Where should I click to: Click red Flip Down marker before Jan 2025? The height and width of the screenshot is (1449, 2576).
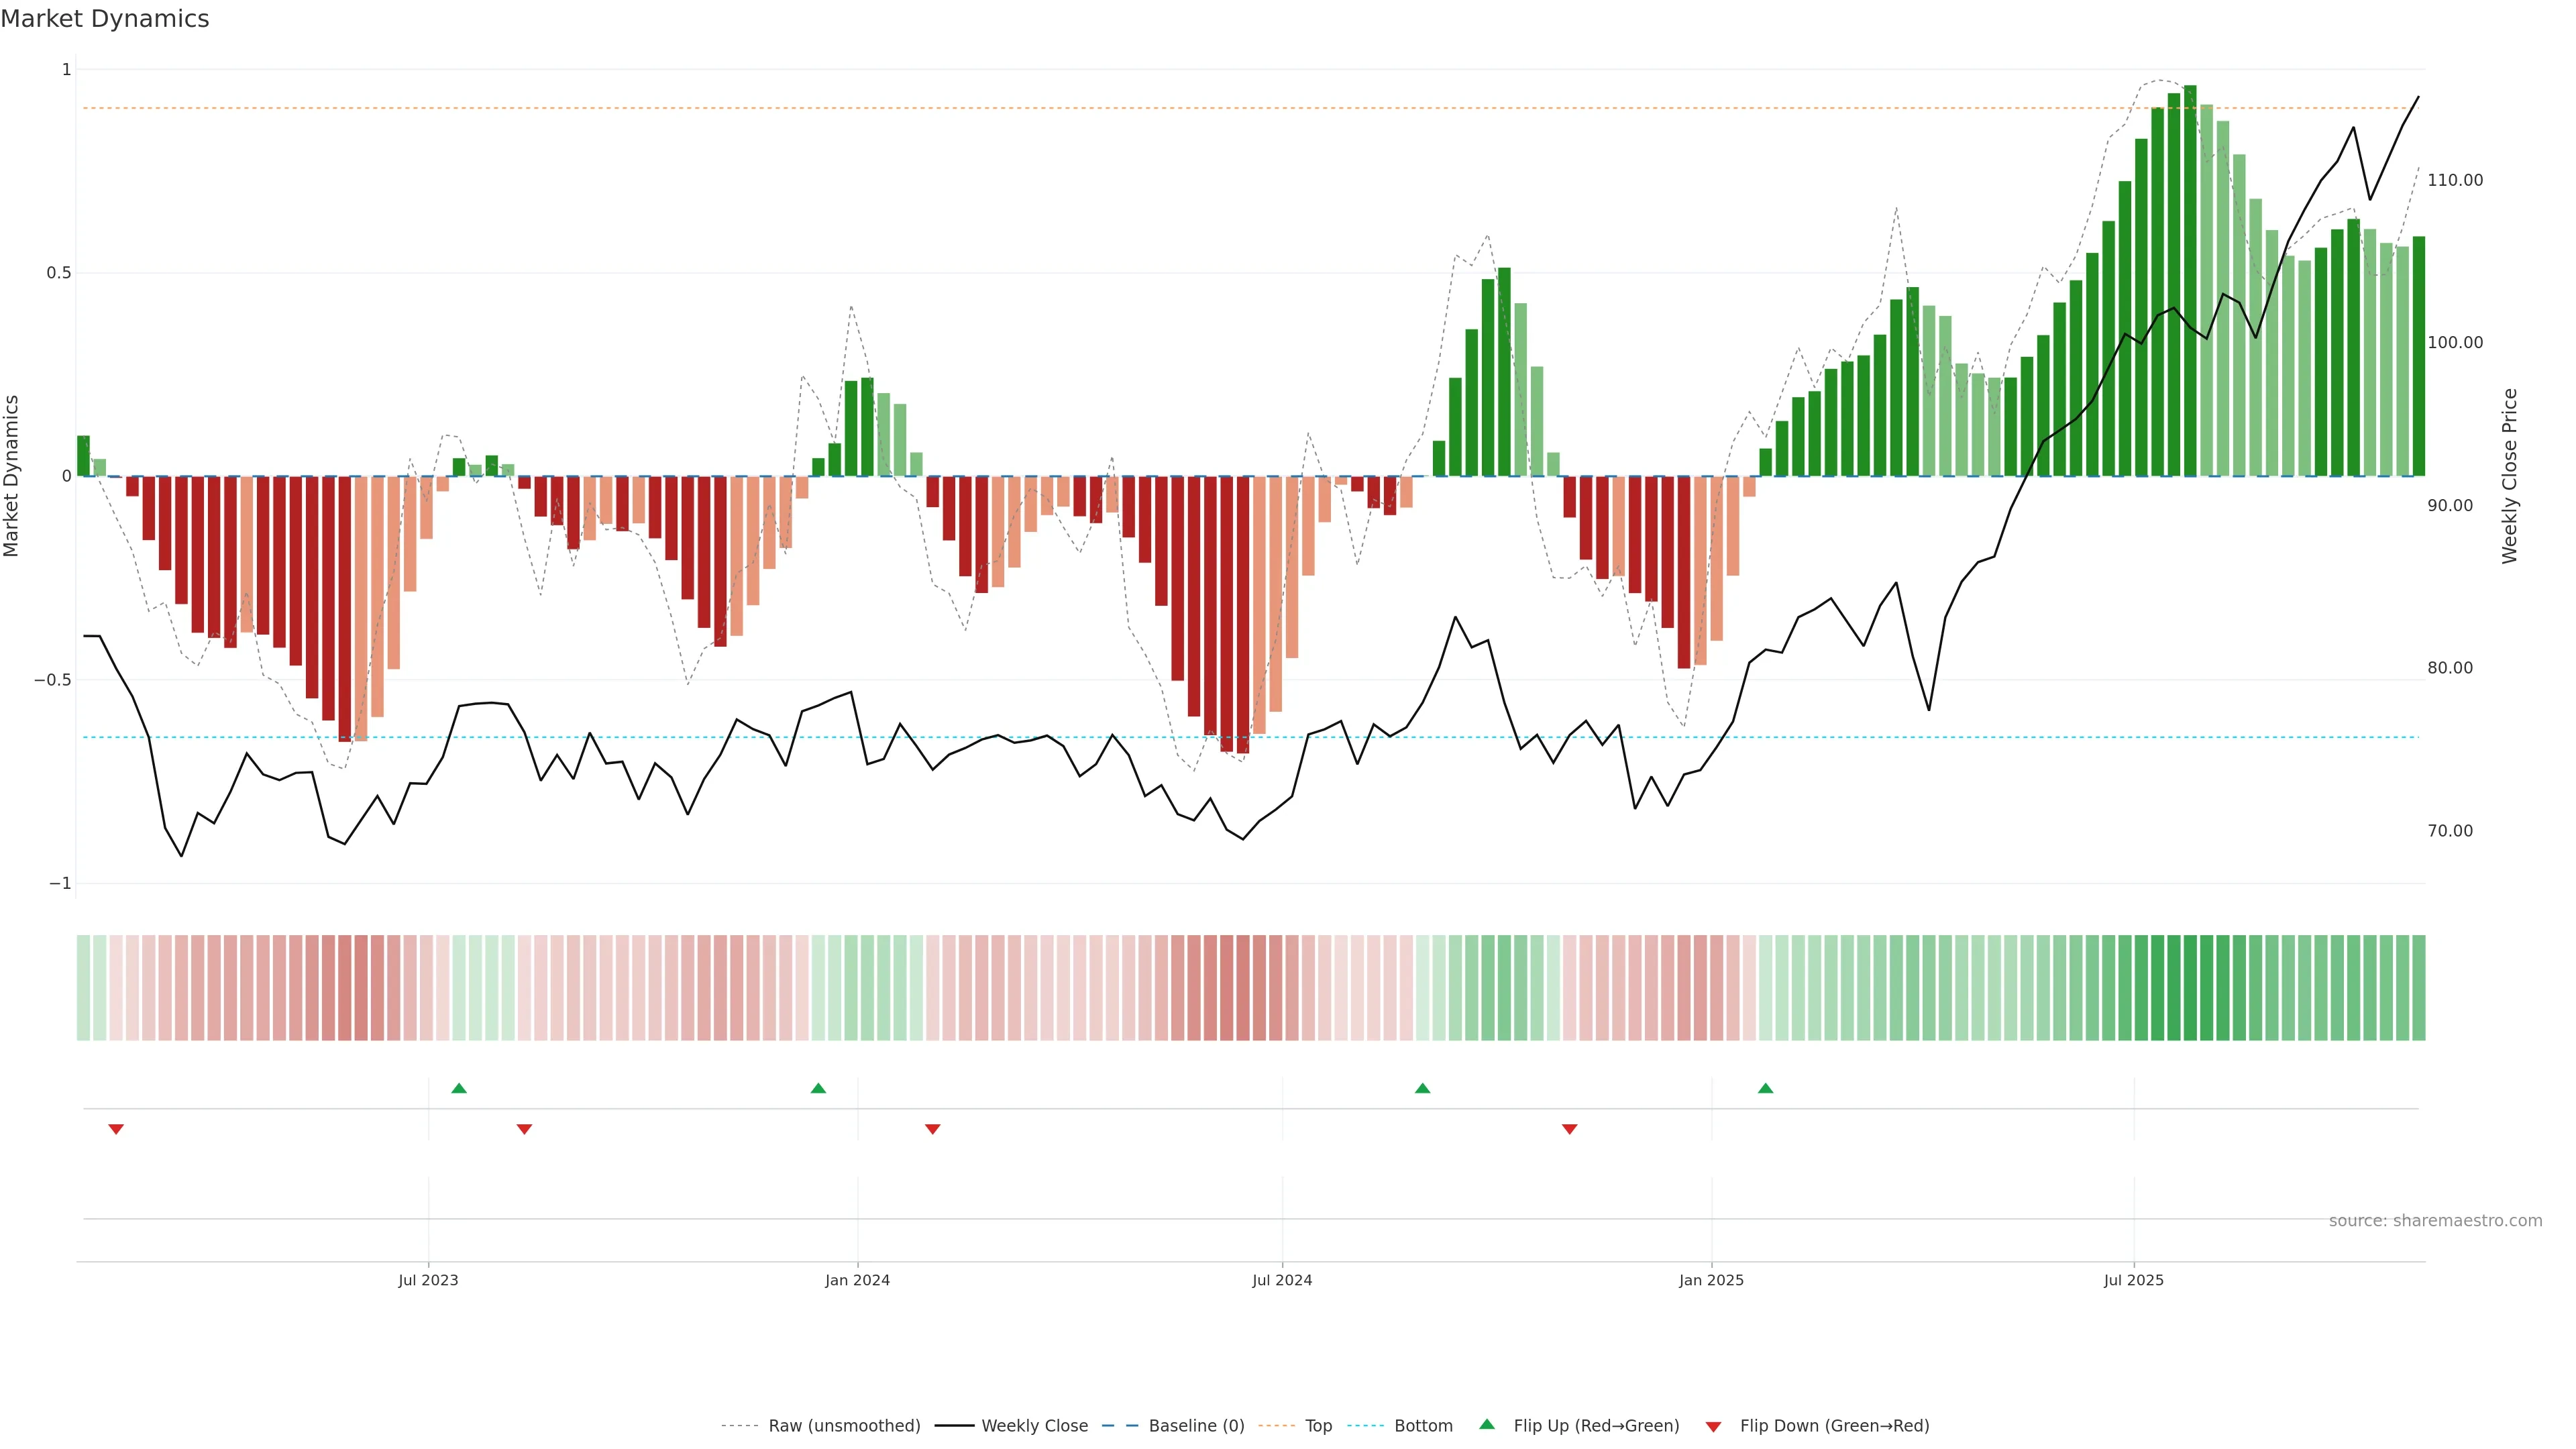coord(1569,1129)
